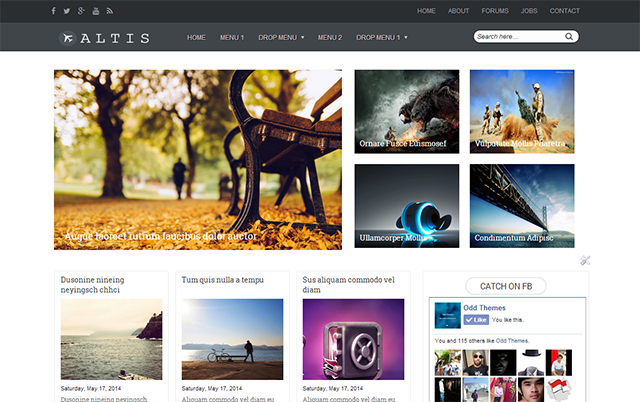
Task: Expand the DROP MENU arrow
Action: coord(302,38)
